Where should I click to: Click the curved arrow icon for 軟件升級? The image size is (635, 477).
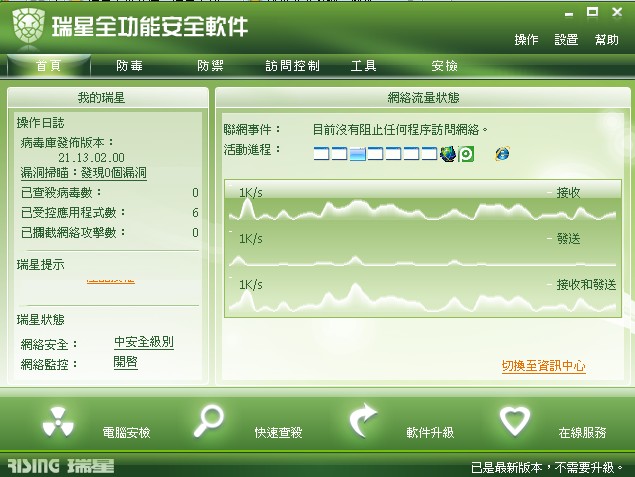click(363, 421)
